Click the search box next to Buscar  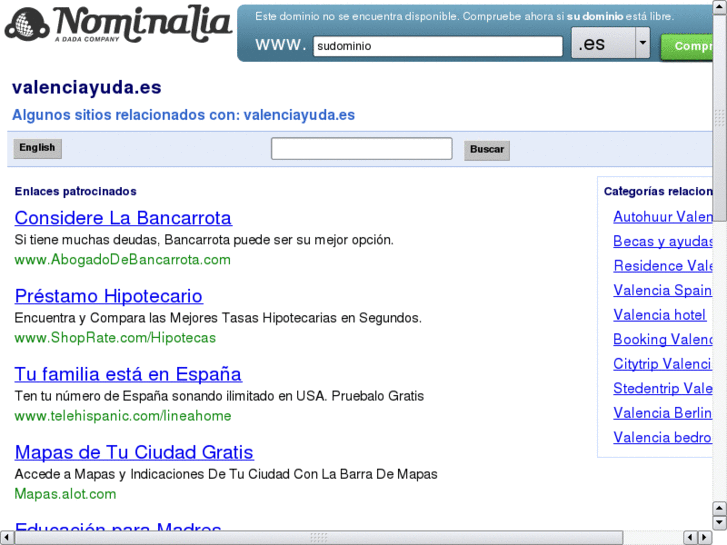coord(361,148)
